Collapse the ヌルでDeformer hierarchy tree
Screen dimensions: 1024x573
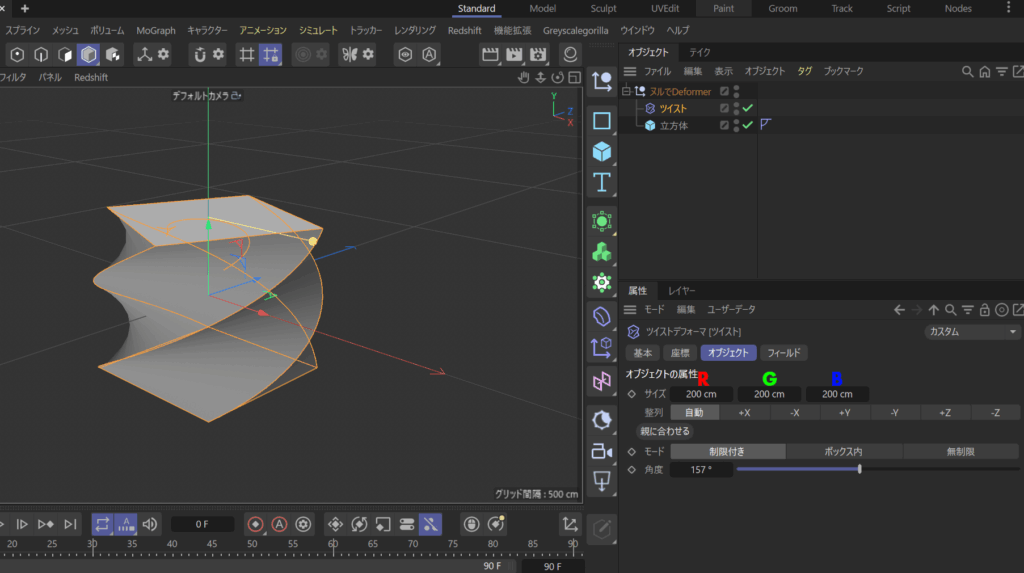[x=627, y=92]
